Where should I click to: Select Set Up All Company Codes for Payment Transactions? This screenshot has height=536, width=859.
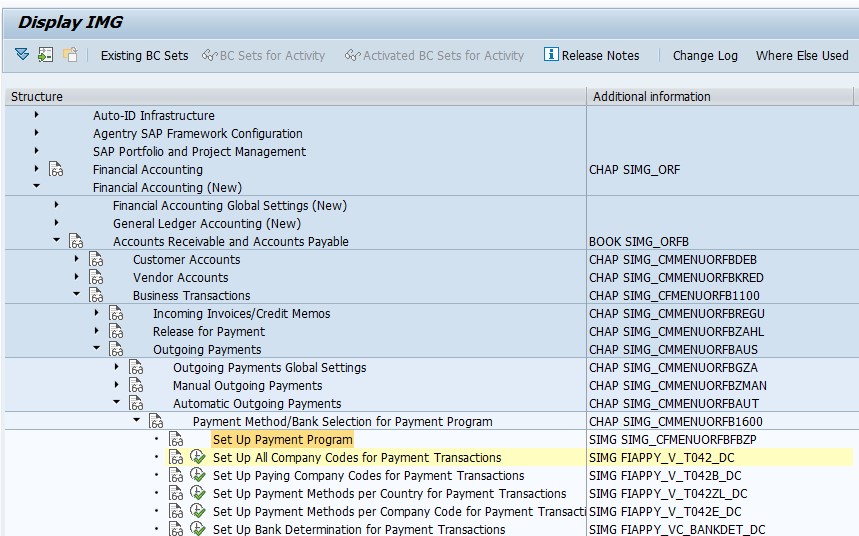click(357, 458)
